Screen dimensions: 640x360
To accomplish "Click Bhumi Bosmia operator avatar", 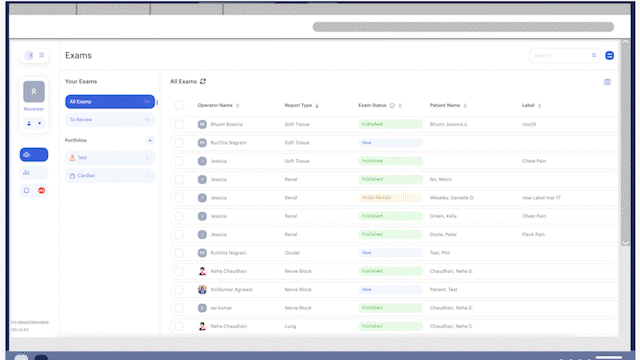I will (202, 124).
